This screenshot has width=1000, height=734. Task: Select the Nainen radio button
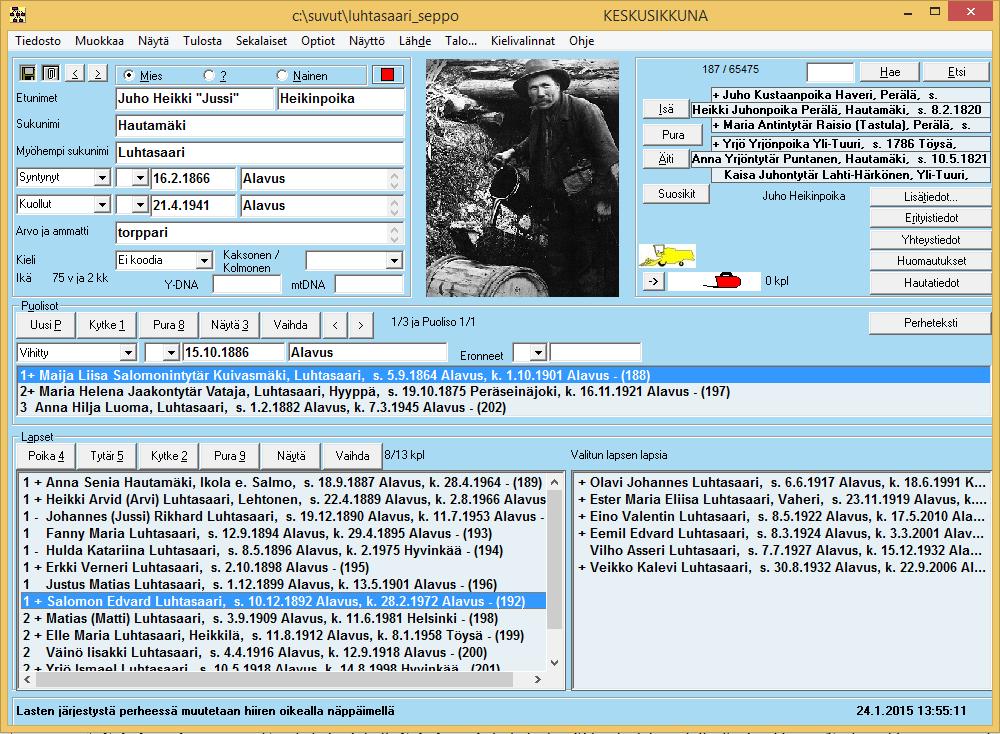(282, 75)
